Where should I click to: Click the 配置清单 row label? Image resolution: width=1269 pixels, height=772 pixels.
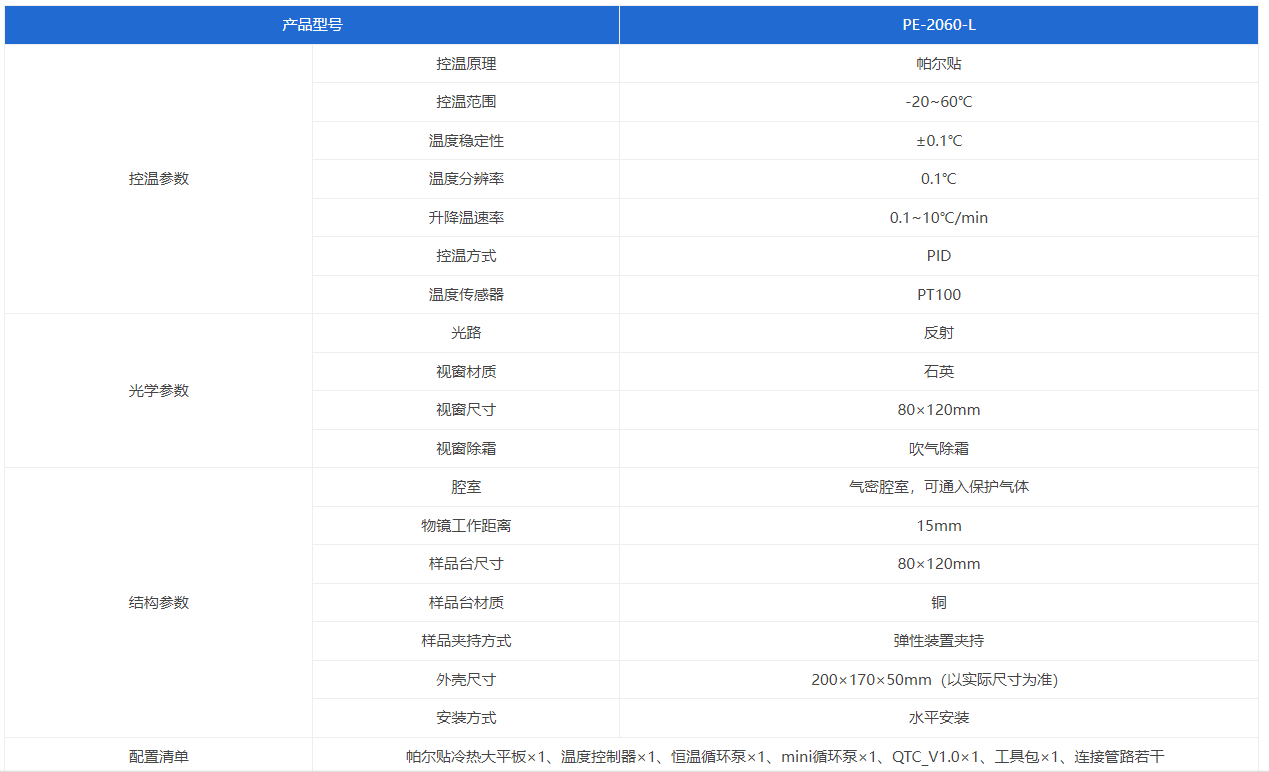click(158, 757)
